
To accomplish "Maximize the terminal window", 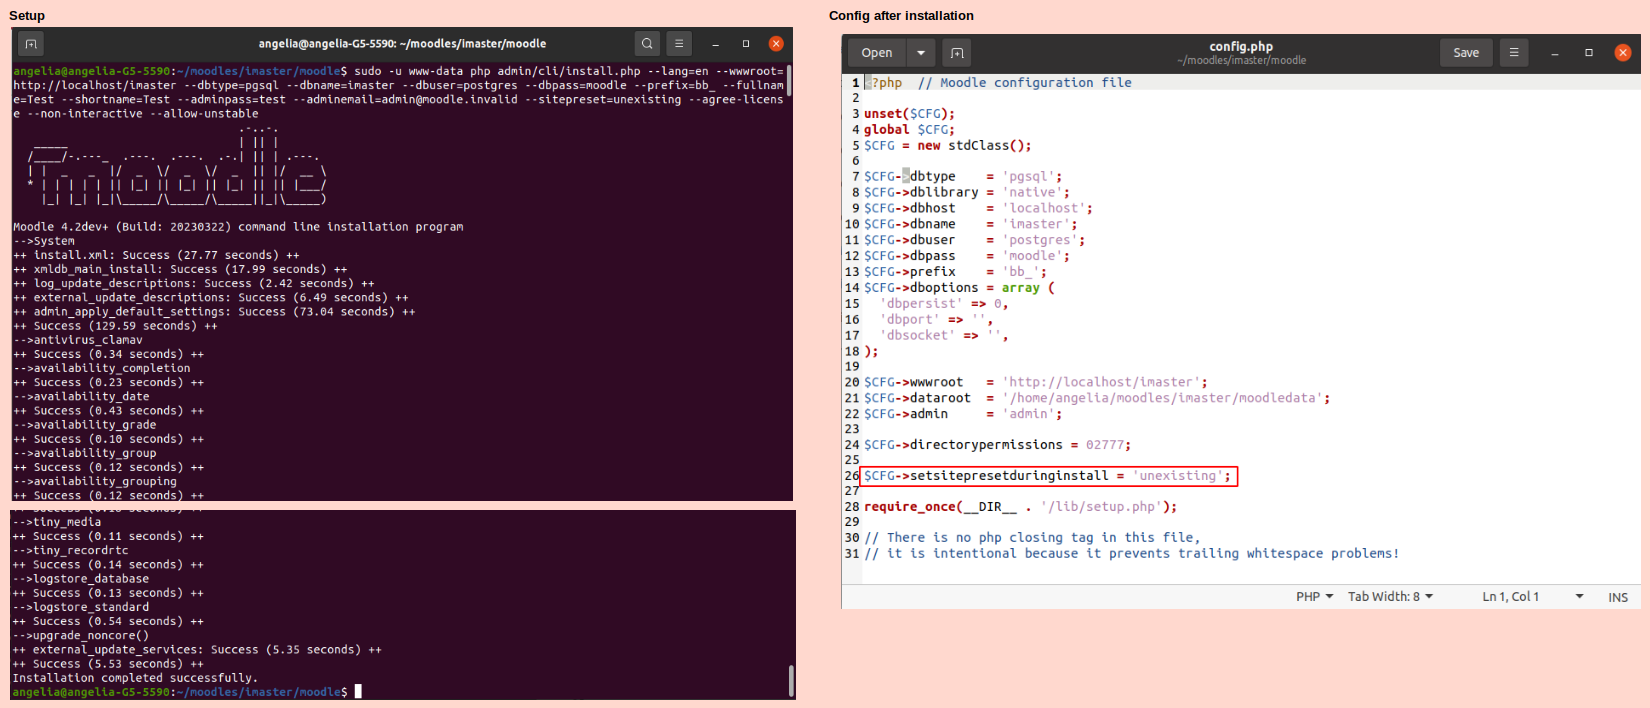I will pyautogui.click(x=746, y=44).
